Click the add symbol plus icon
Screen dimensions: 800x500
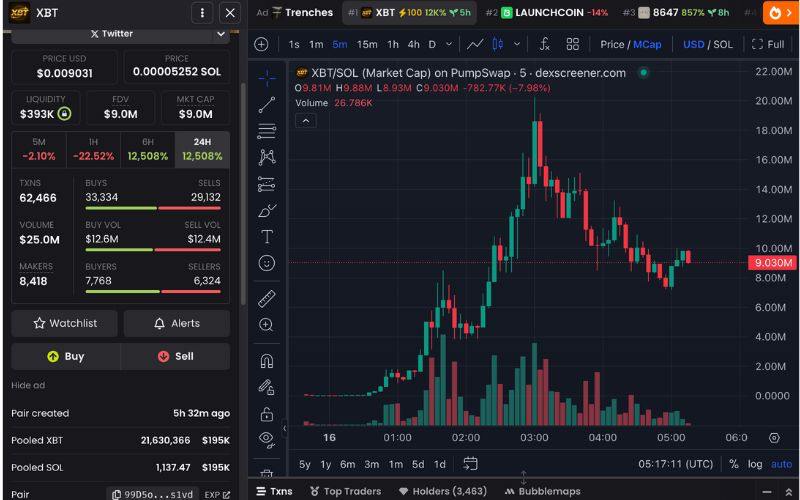(261, 44)
